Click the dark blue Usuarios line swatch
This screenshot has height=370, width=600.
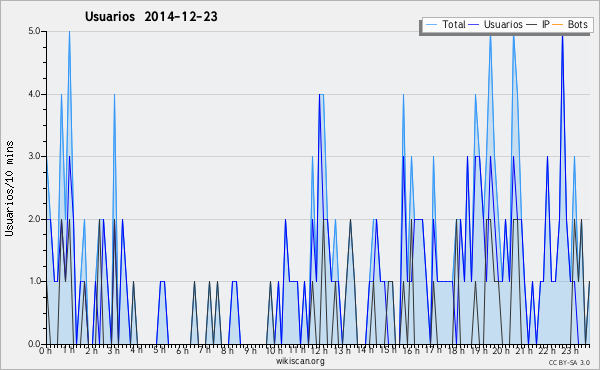coord(474,25)
